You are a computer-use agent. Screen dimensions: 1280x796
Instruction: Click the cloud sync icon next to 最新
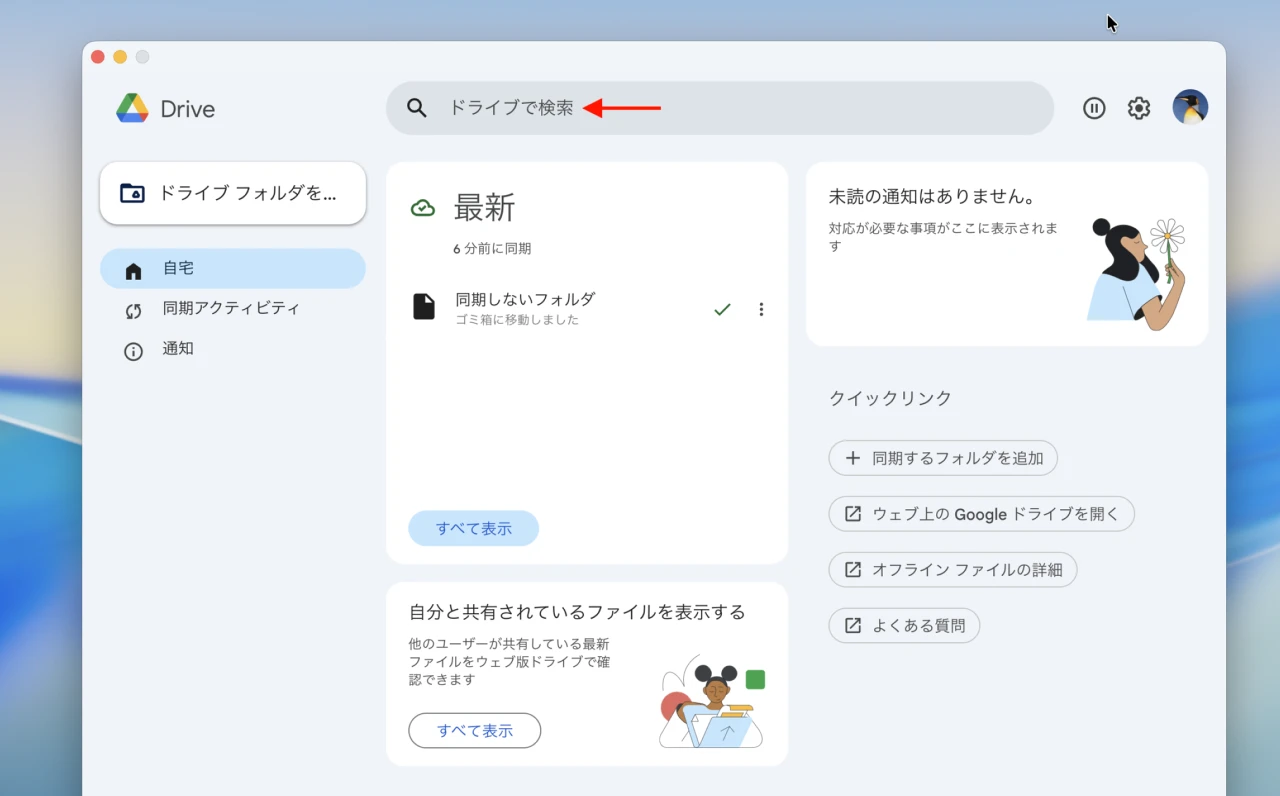[x=423, y=207]
